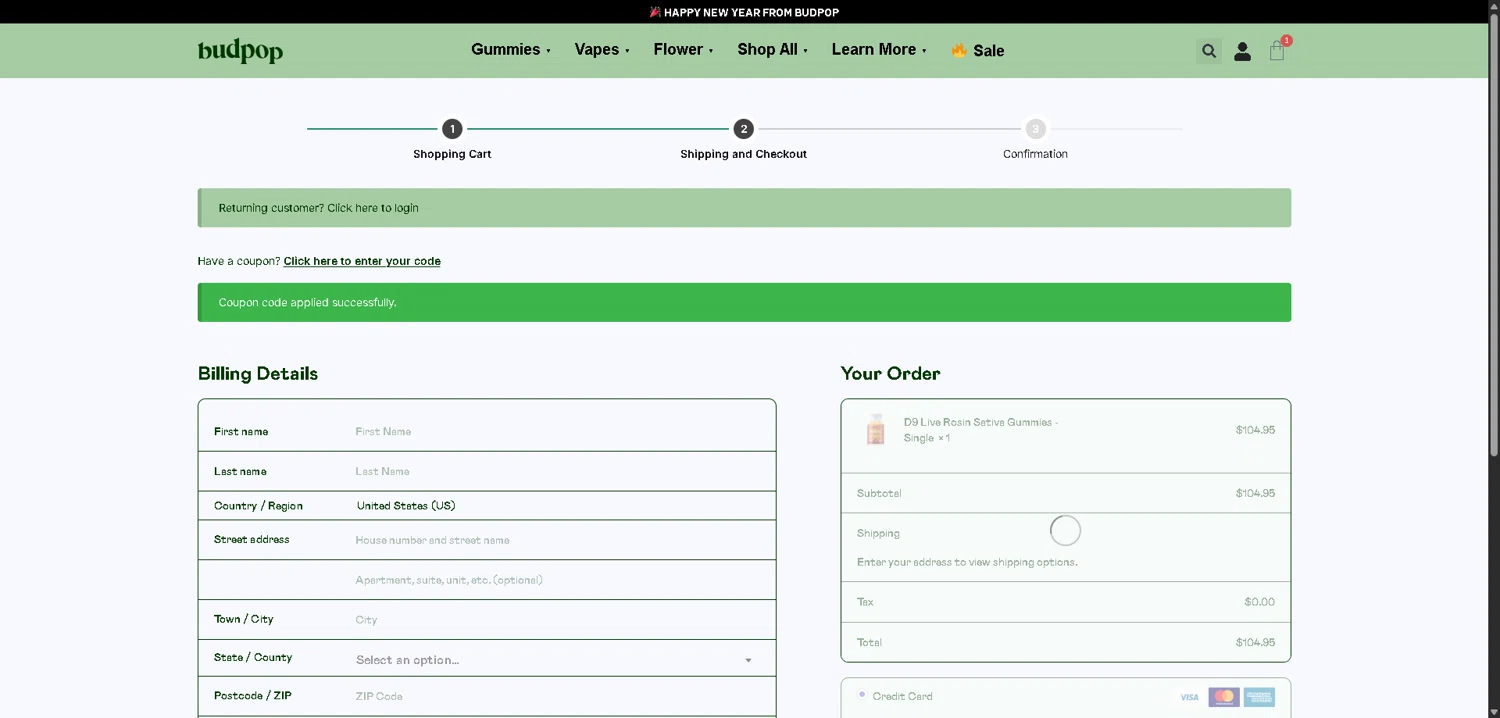Image resolution: width=1500 pixels, height=718 pixels.
Task: Expand the Flower menu
Action: 683,50
